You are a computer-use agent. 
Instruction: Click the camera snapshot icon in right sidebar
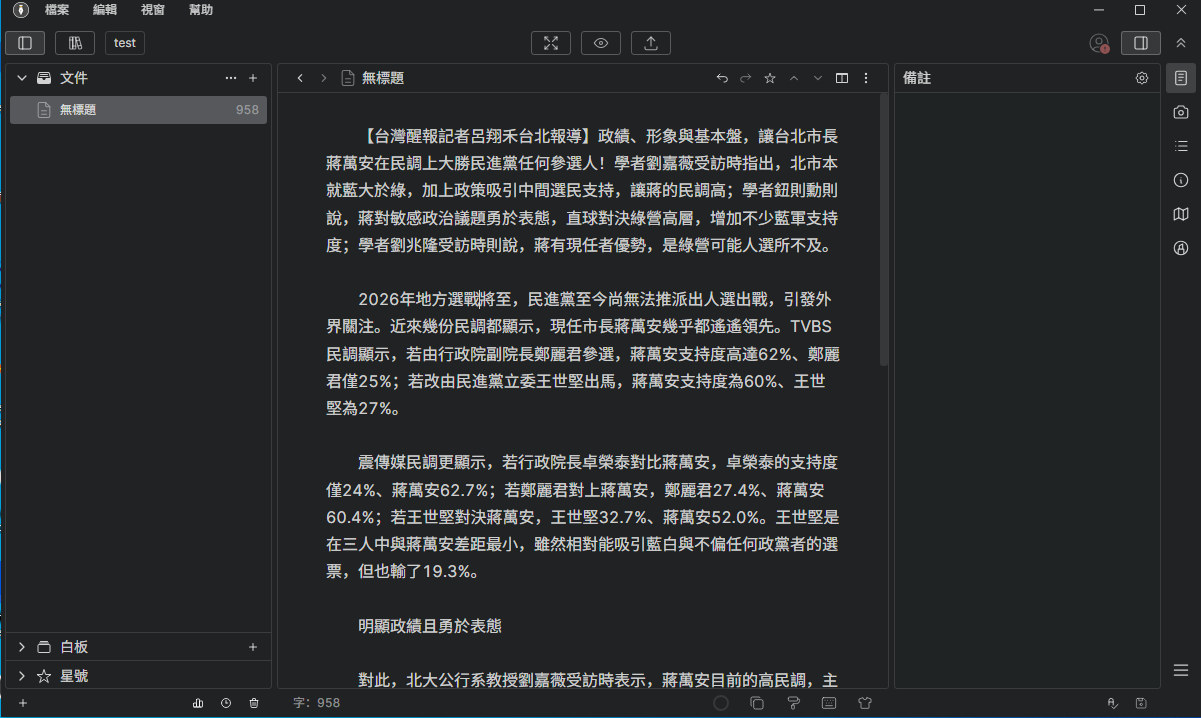click(1180, 113)
